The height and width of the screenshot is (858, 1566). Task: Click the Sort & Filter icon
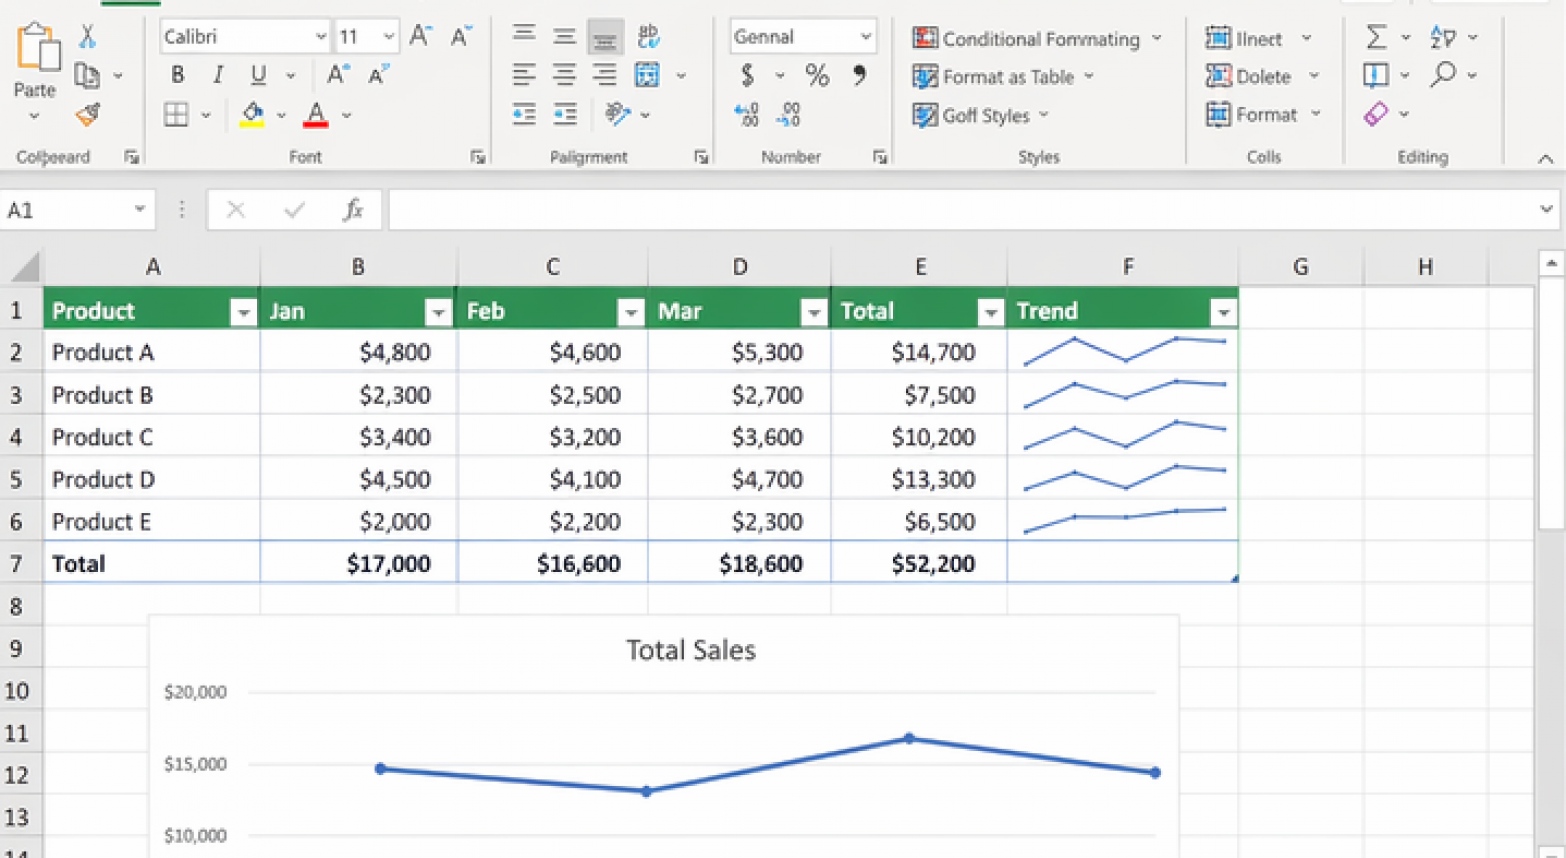click(x=1443, y=37)
